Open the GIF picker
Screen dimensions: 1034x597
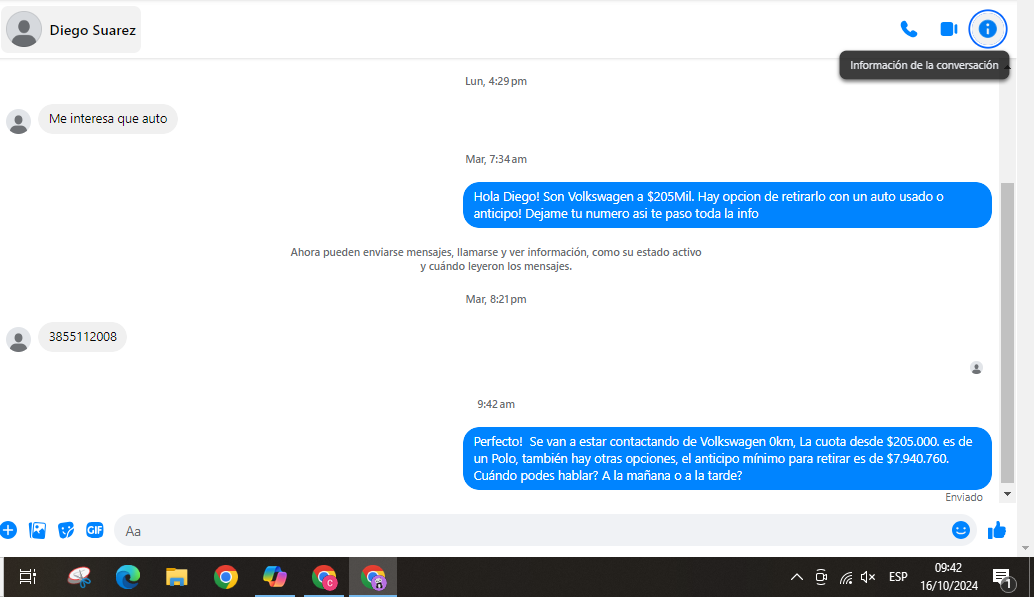95,530
